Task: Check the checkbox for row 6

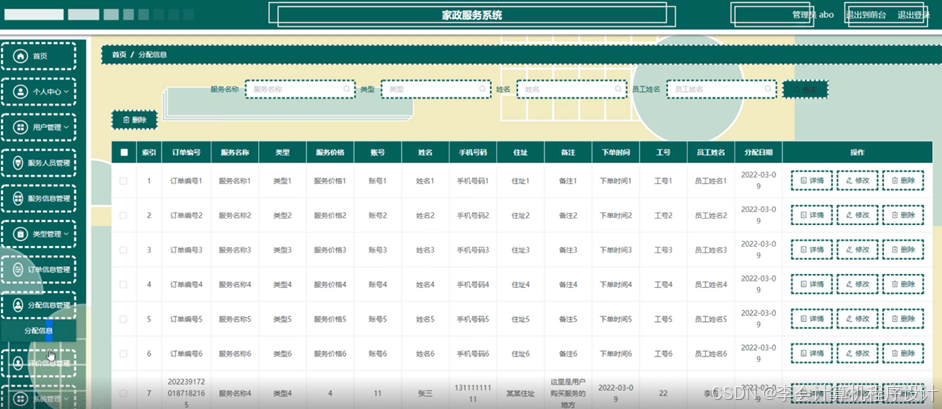Action: click(123, 354)
